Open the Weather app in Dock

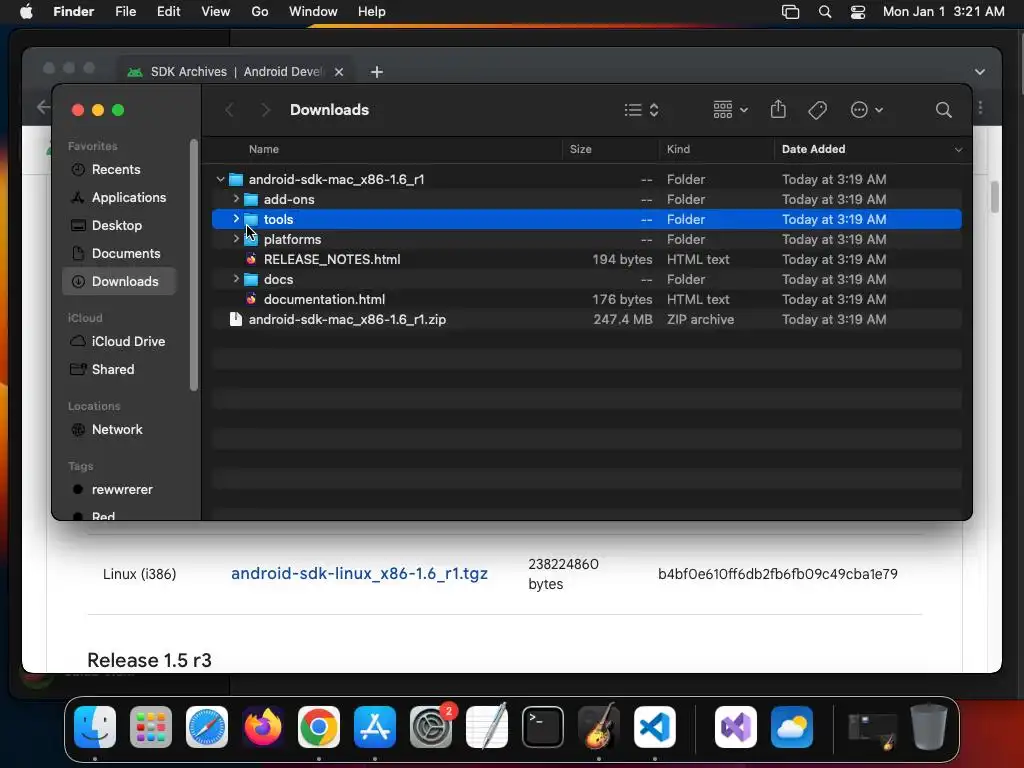click(792, 727)
